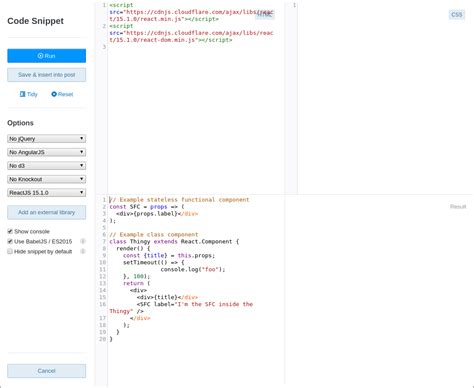
Task: Click the '<div>{props.label}</div>' line
Action: pos(157,214)
